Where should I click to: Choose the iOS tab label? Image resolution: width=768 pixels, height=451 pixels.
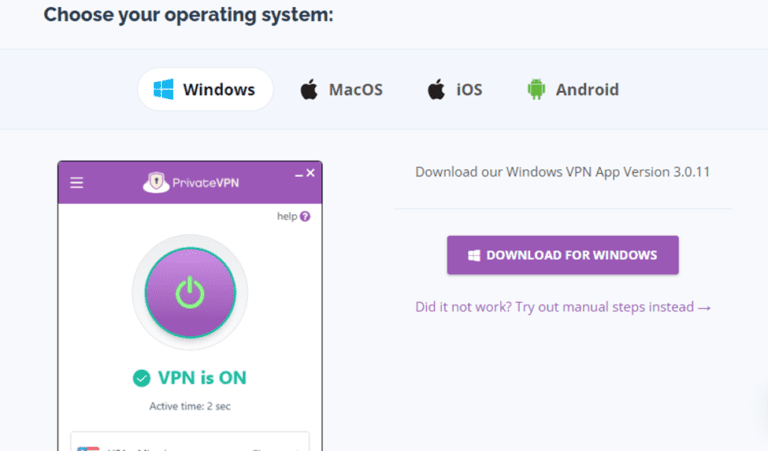[x=469, y=90]
